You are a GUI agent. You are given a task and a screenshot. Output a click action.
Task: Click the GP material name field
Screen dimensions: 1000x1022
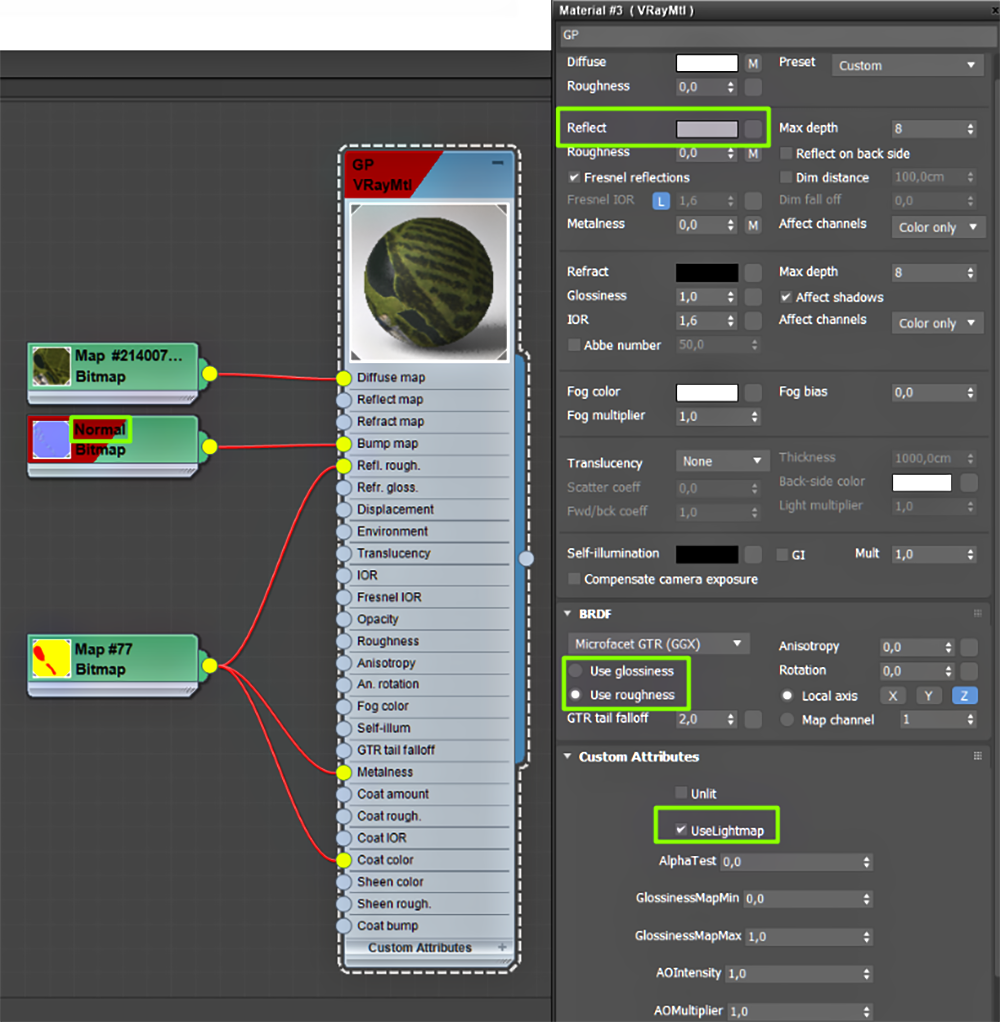(777, 35)
